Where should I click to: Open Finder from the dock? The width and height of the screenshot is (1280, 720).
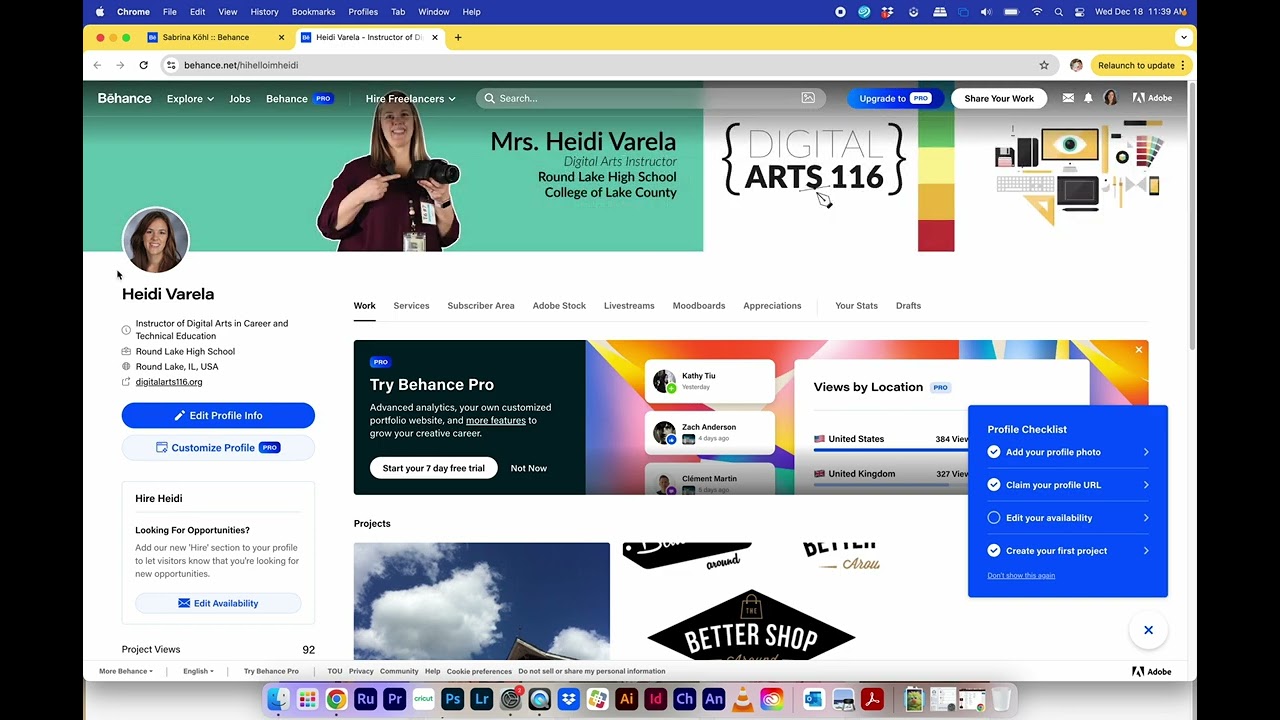tap(279, 699)
